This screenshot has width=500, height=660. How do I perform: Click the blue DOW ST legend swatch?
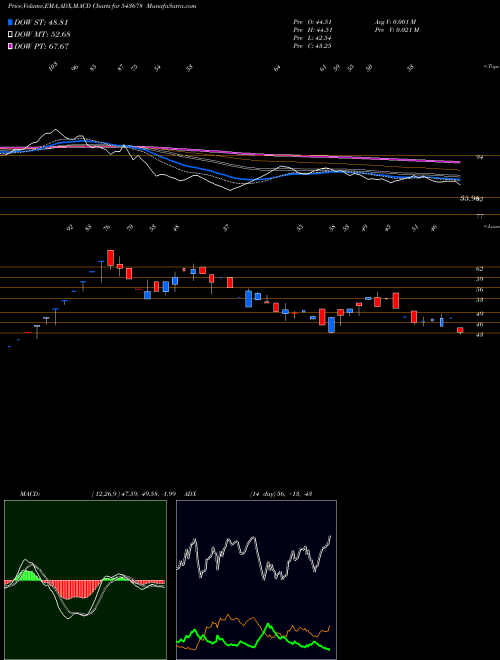pos(10,23)
